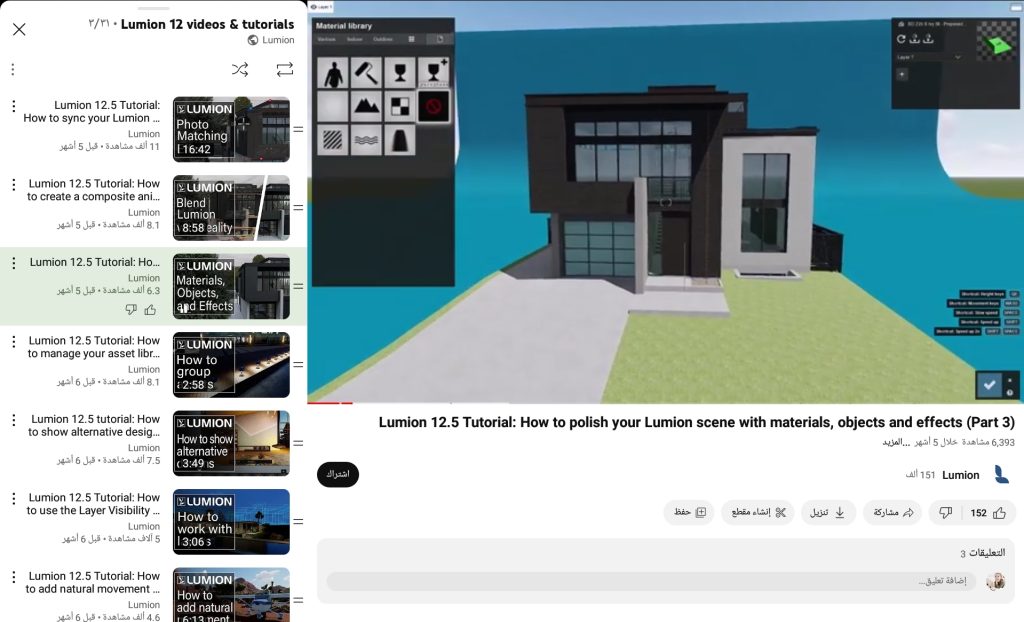Toggle loop playlist mode
The image size is (1024, 622).
click(285, 69)
